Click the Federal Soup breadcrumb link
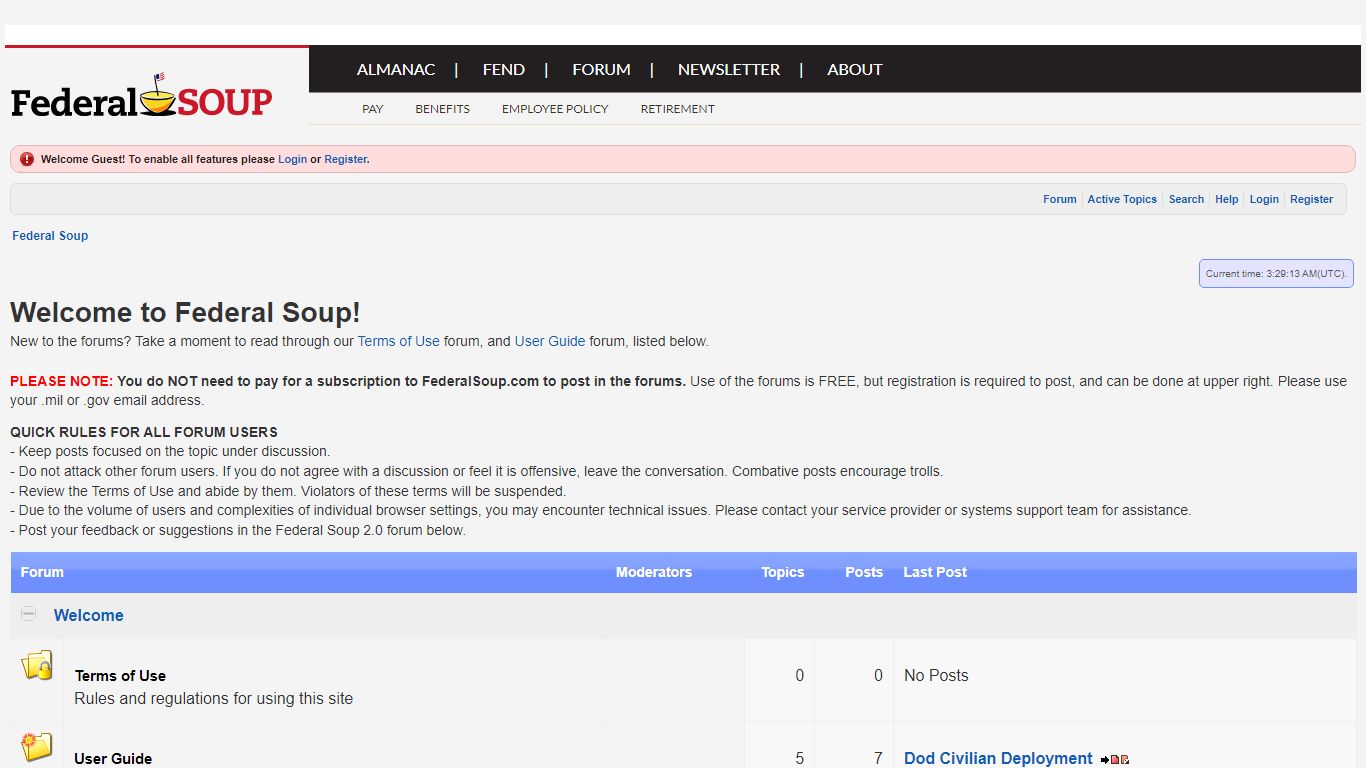This screenshot has height=768, width=1366. click(50, 236)
